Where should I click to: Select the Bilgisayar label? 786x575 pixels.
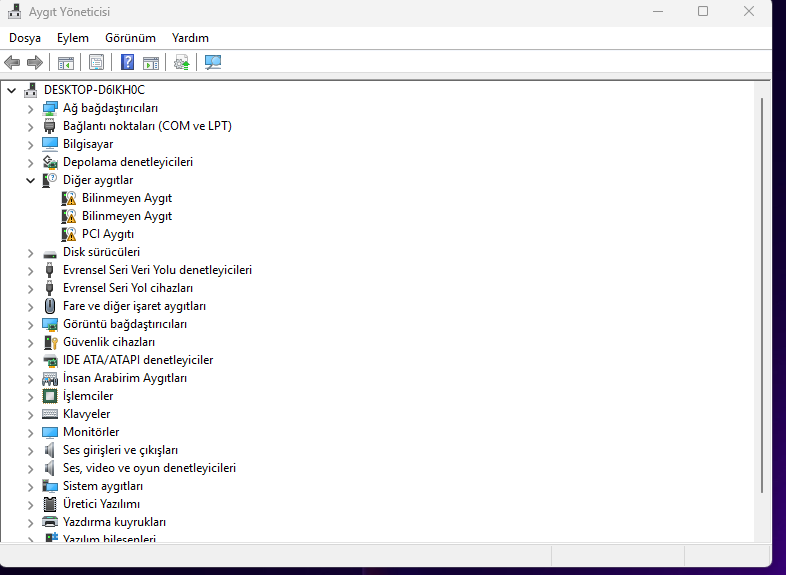pyautogui.click(x=88, y=144)
